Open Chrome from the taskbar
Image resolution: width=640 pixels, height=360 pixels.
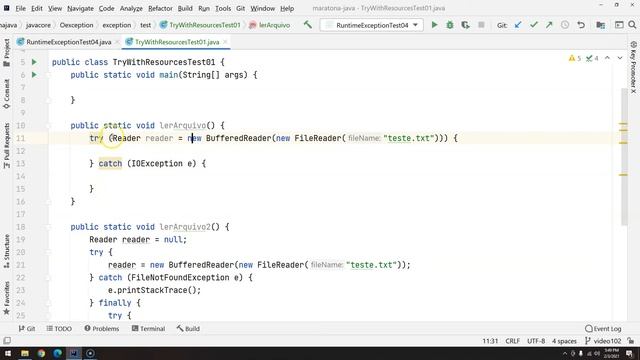point(41,353)
